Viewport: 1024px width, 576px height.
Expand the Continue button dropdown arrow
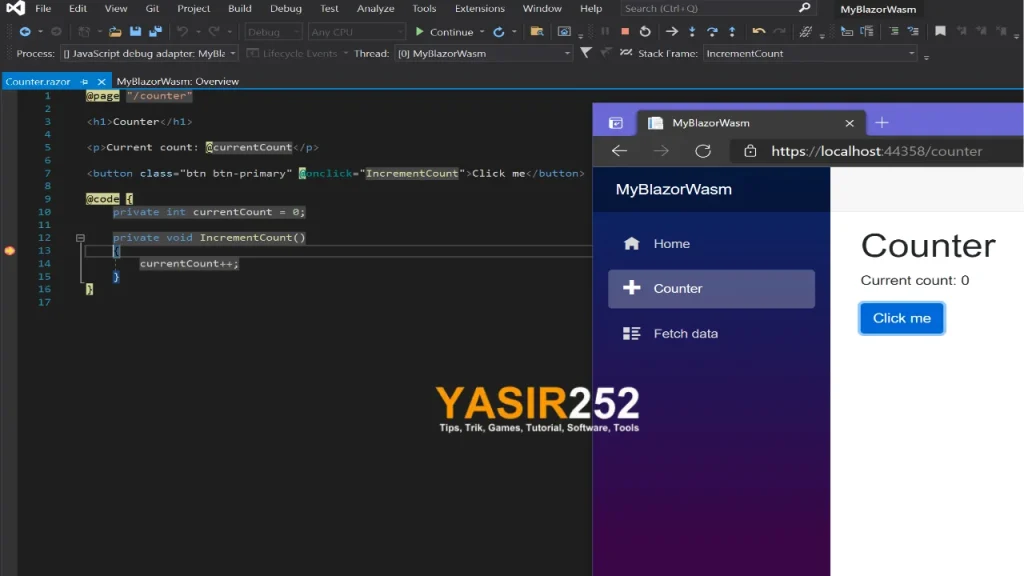(482, 31)
